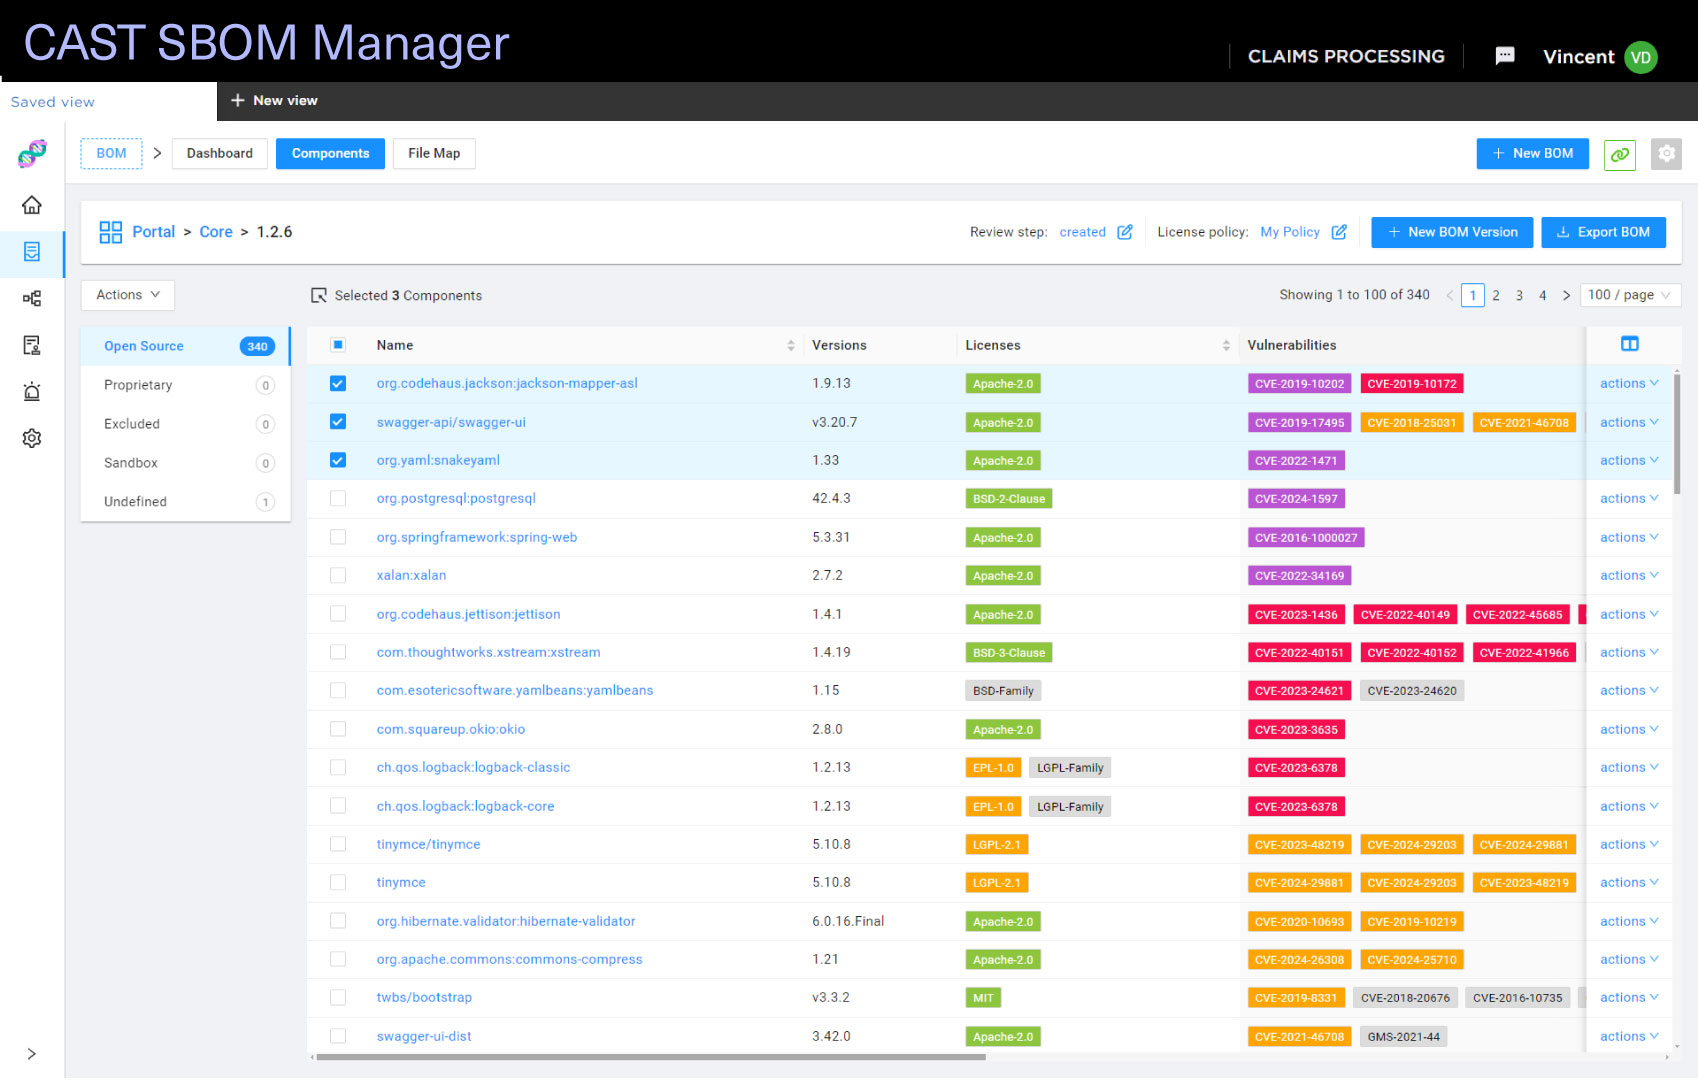Select the org.postgresql:postgresql checkbox

pos(338,498)
